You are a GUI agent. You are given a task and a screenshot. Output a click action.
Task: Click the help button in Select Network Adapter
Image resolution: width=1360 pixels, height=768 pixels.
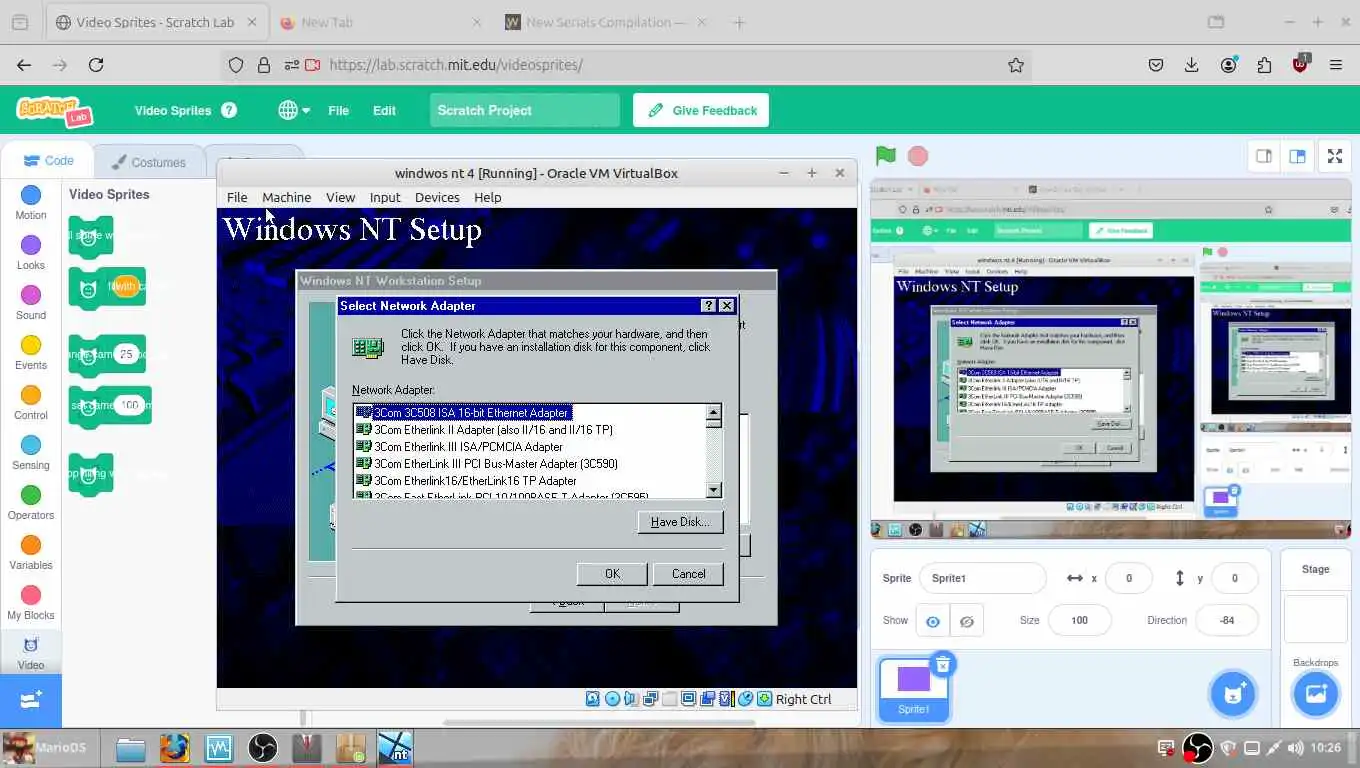click(x=709, y=306)
